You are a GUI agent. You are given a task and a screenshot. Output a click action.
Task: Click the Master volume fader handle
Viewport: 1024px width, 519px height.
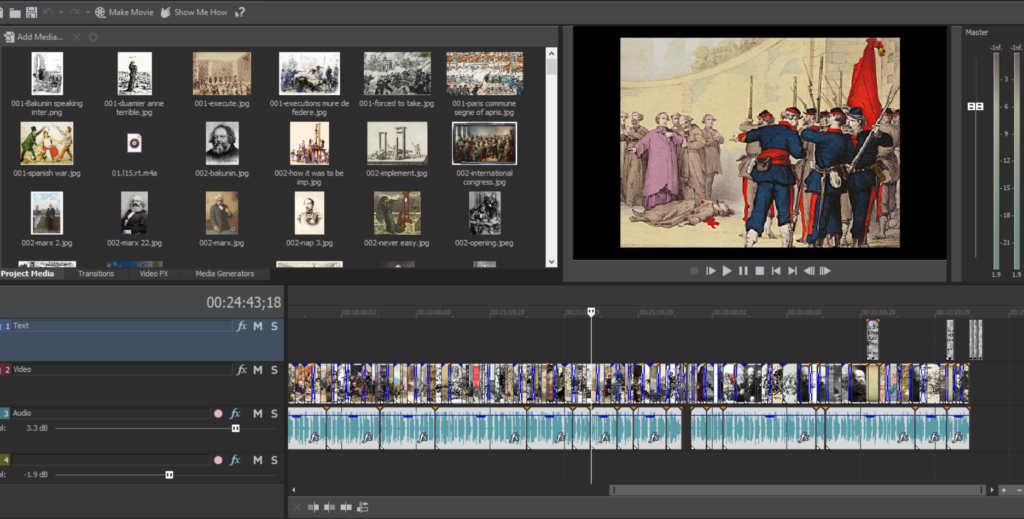click(975, 106)
